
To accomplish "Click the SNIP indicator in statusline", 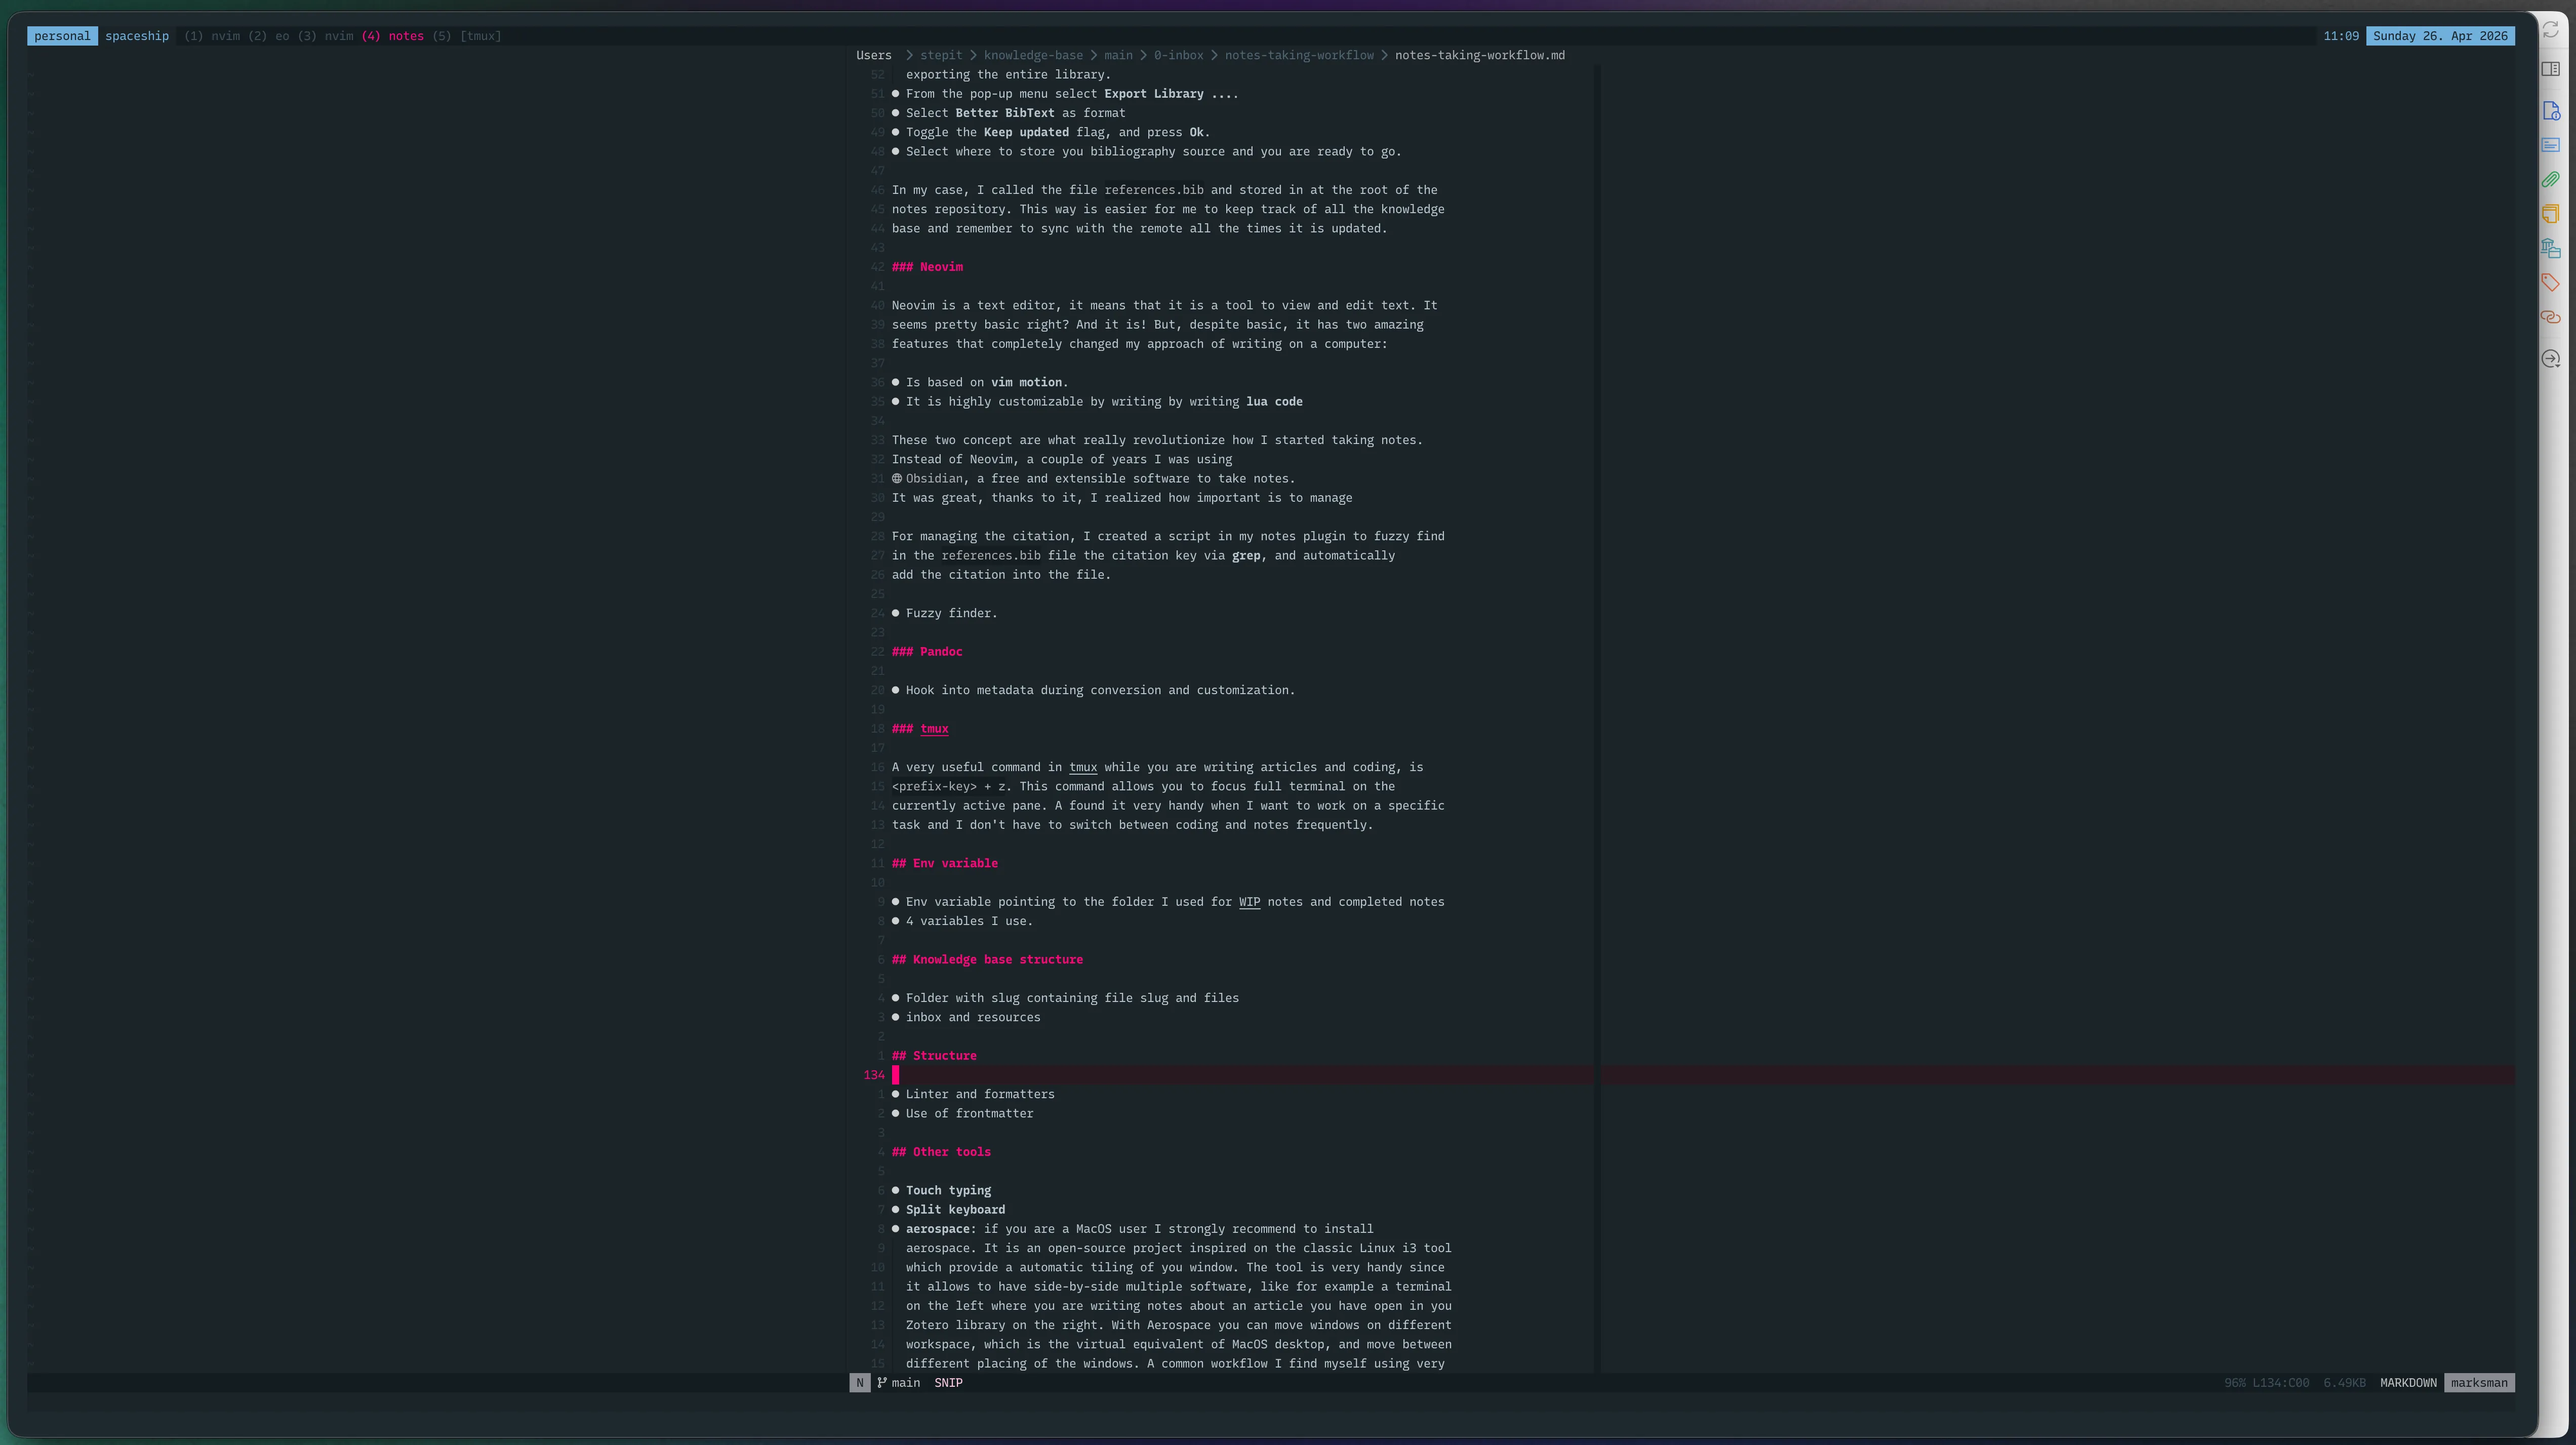I will (948, 1383).
